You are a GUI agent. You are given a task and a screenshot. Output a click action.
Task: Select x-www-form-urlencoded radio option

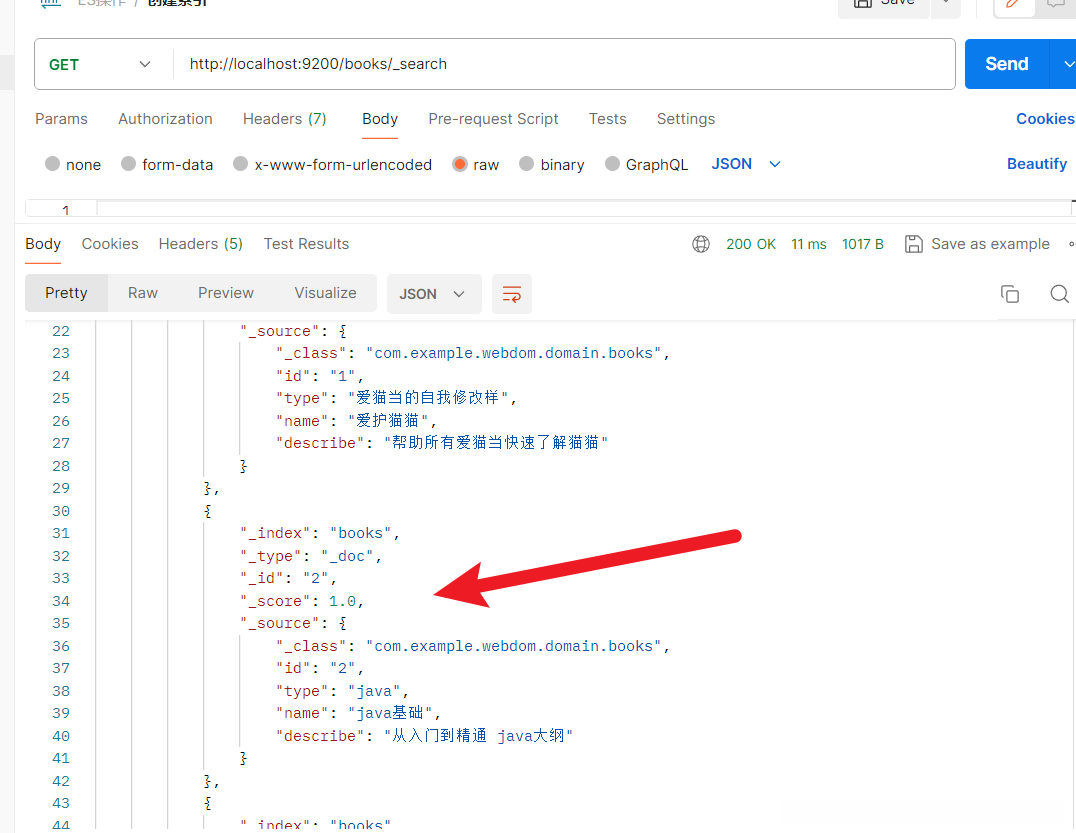[x=240, y=164]
